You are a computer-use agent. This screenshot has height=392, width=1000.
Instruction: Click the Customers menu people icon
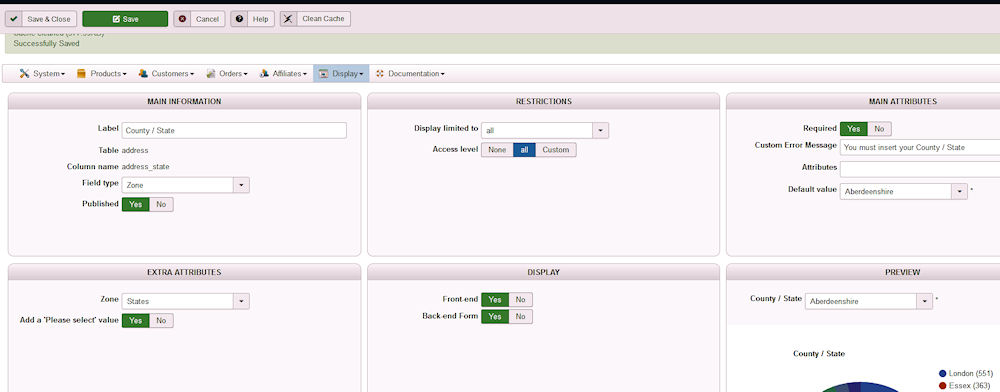(x=143, y=73)
